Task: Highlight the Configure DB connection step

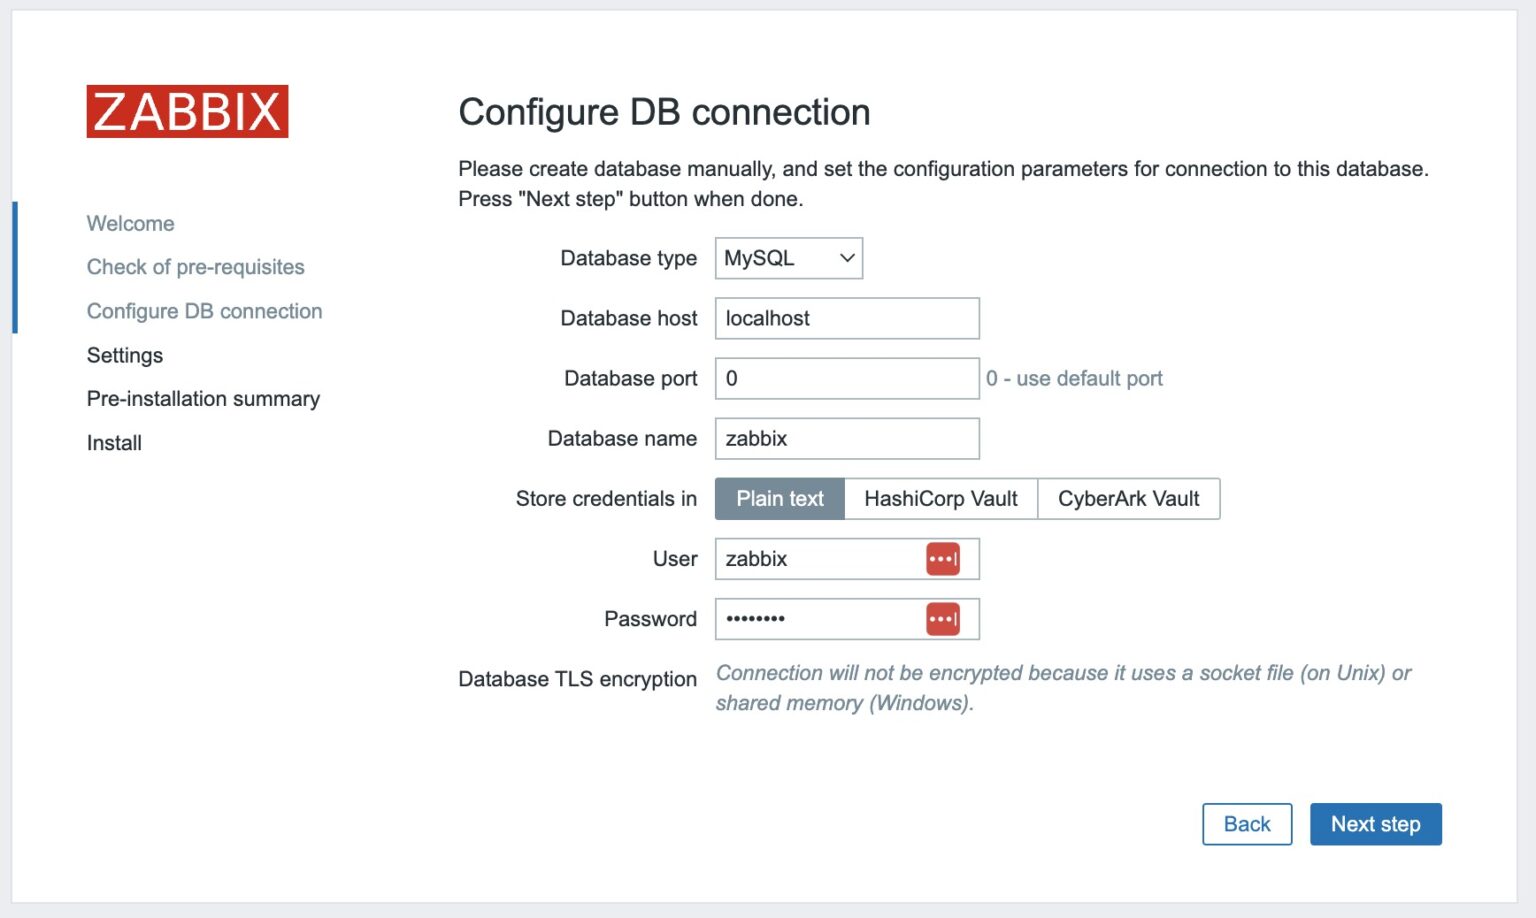Action: (204, 311)
